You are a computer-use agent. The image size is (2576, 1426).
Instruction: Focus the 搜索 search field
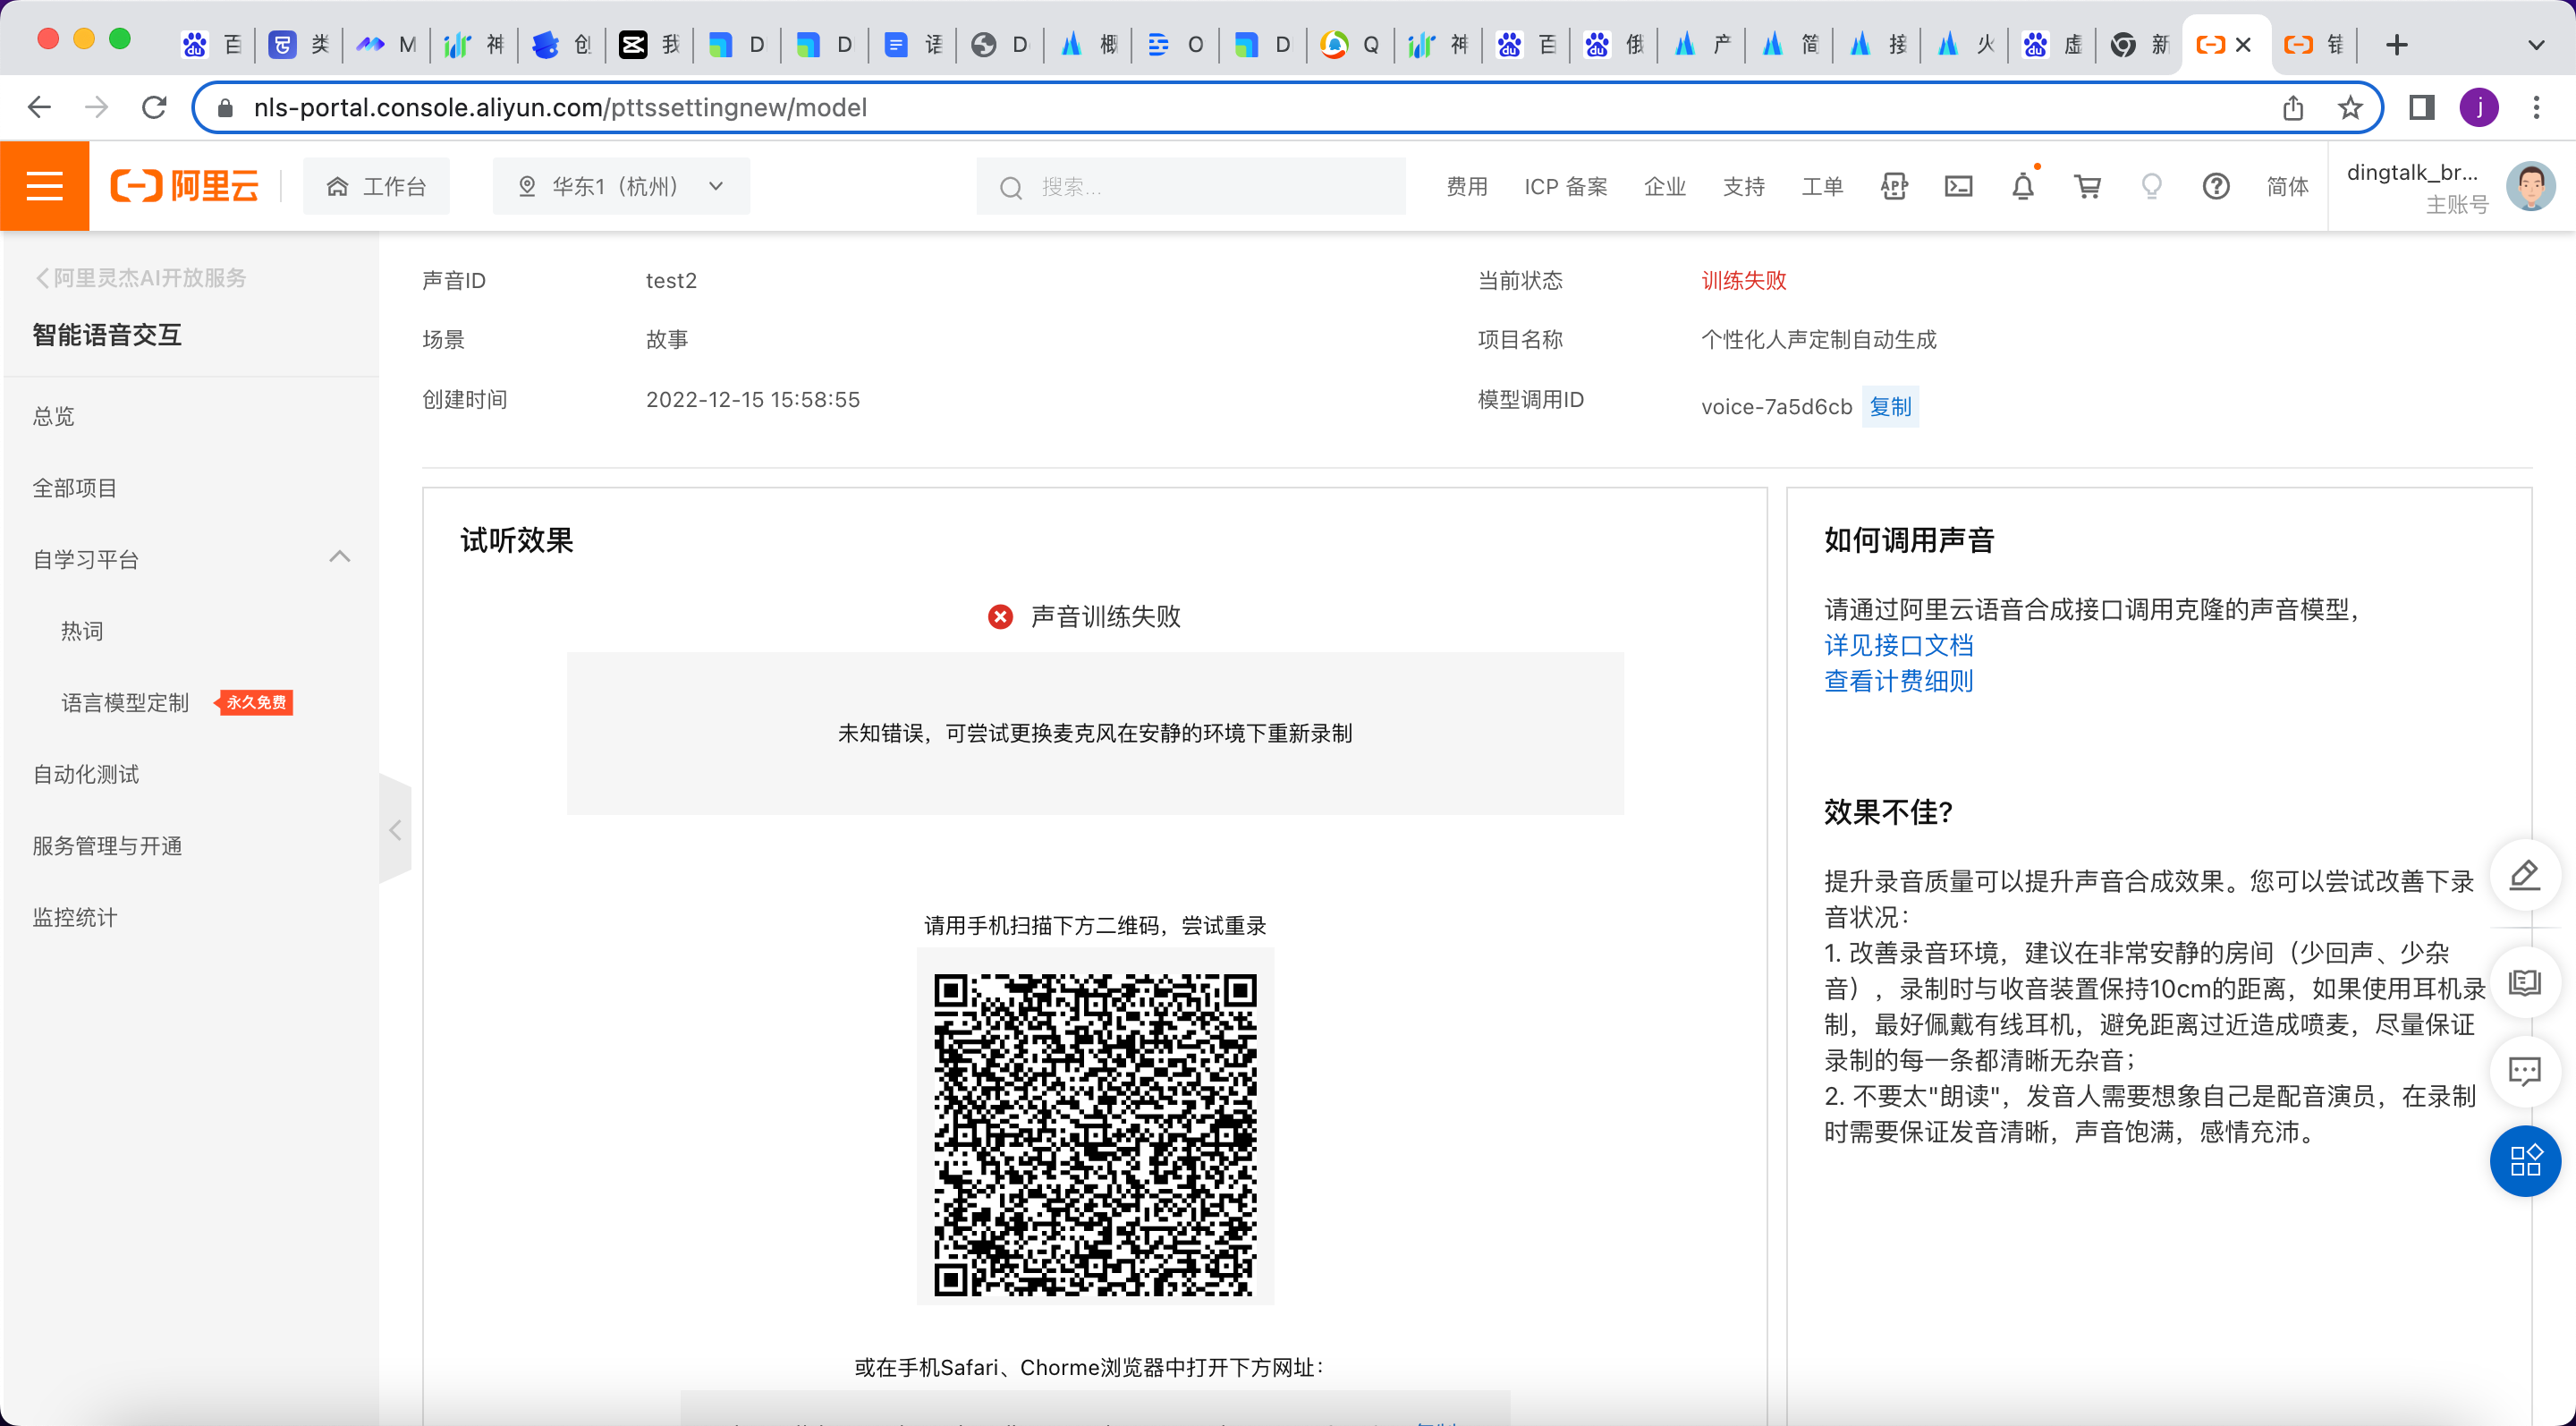pyautogui.click(x=1190, y=186)
